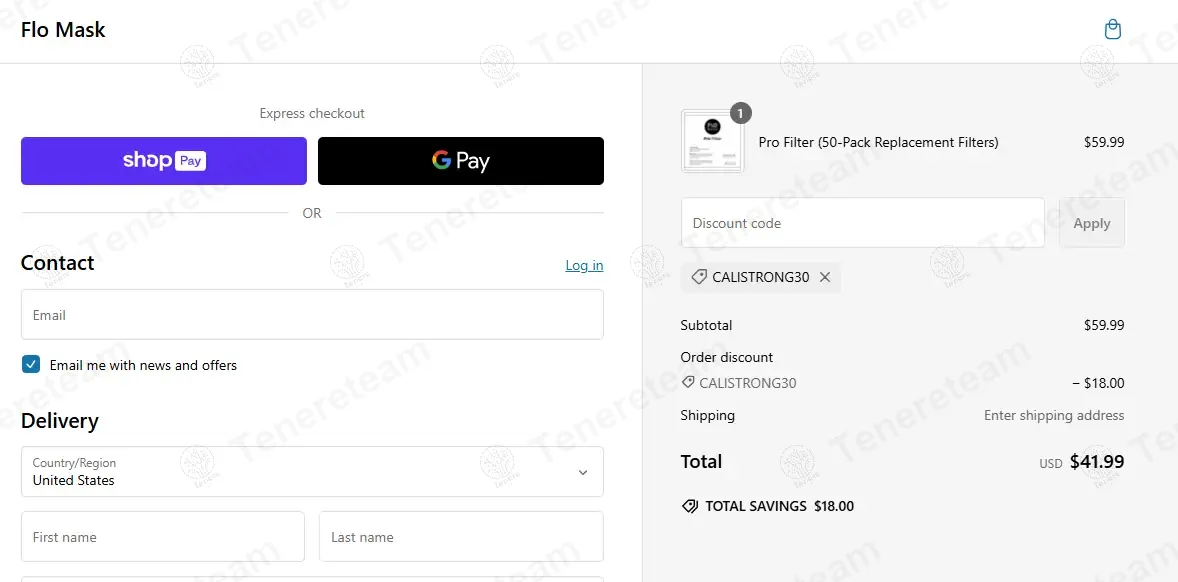Pay with the Shop Pay express button
The image size is (1178, 582).
point(164,161)
